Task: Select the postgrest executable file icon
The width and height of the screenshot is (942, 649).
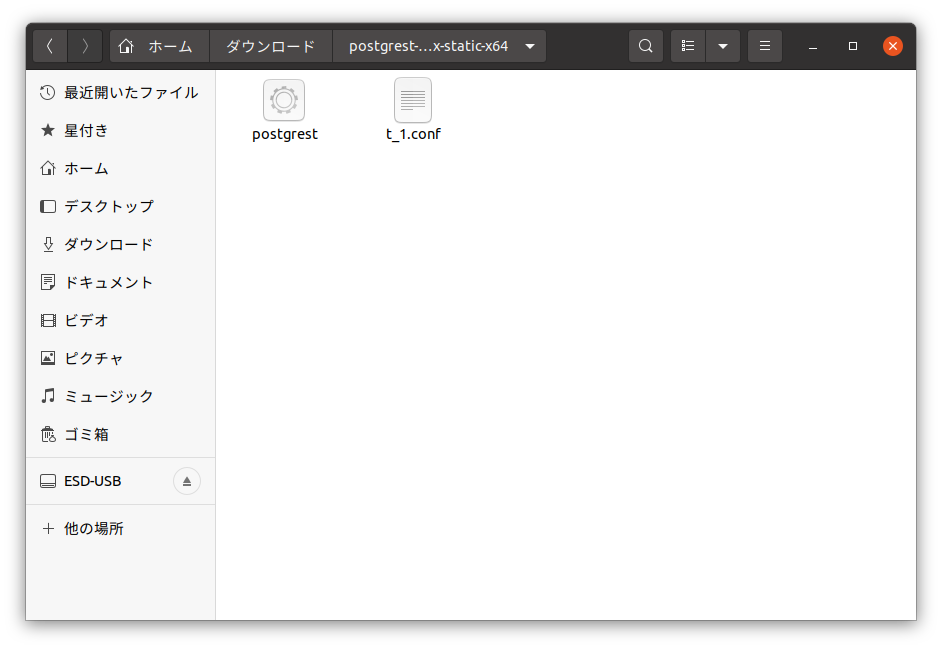Action: [284, 100]
